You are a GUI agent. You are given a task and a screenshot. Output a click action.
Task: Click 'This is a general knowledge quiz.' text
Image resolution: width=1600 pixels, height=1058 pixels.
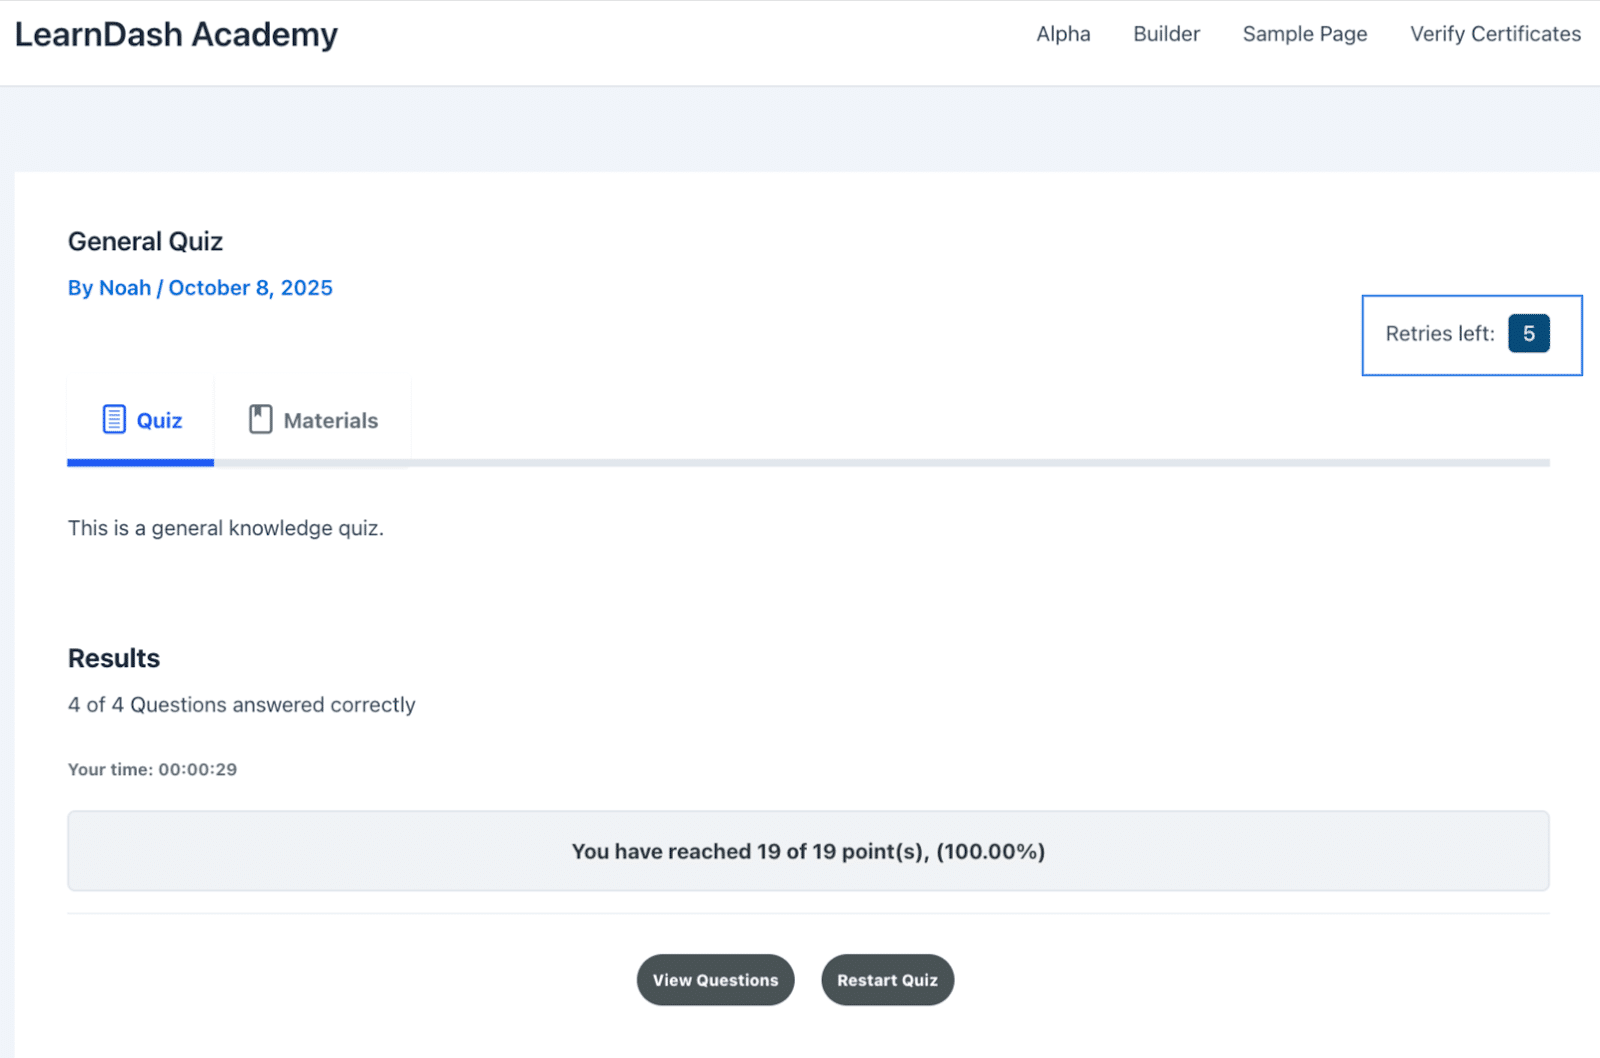coord(226,528)
